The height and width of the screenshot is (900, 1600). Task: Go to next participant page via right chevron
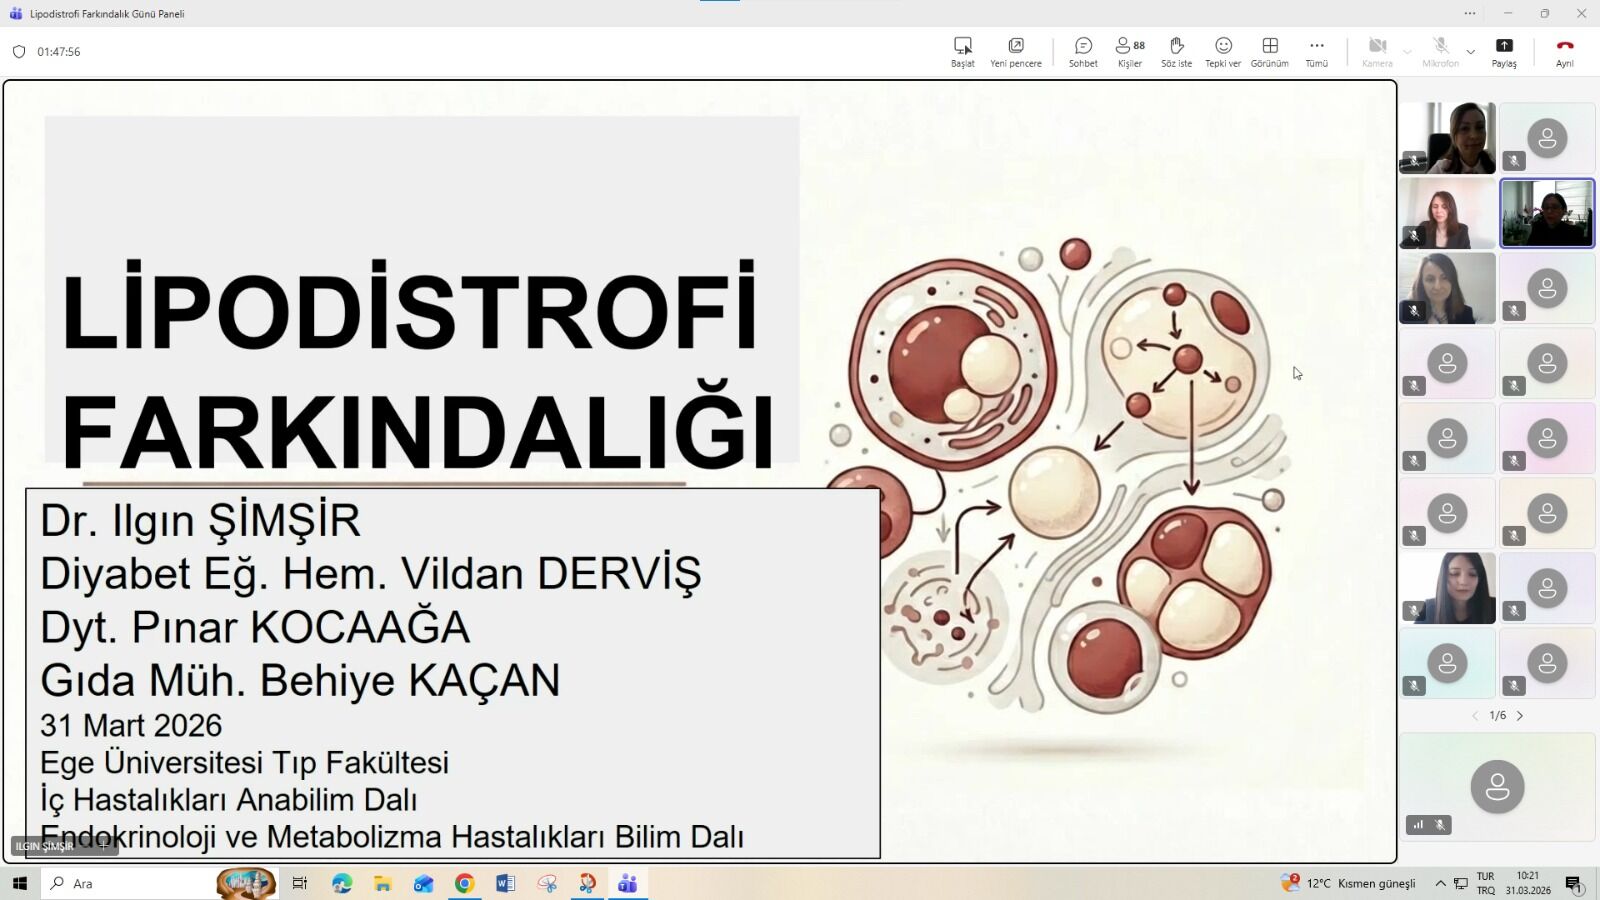(1521, 716)
